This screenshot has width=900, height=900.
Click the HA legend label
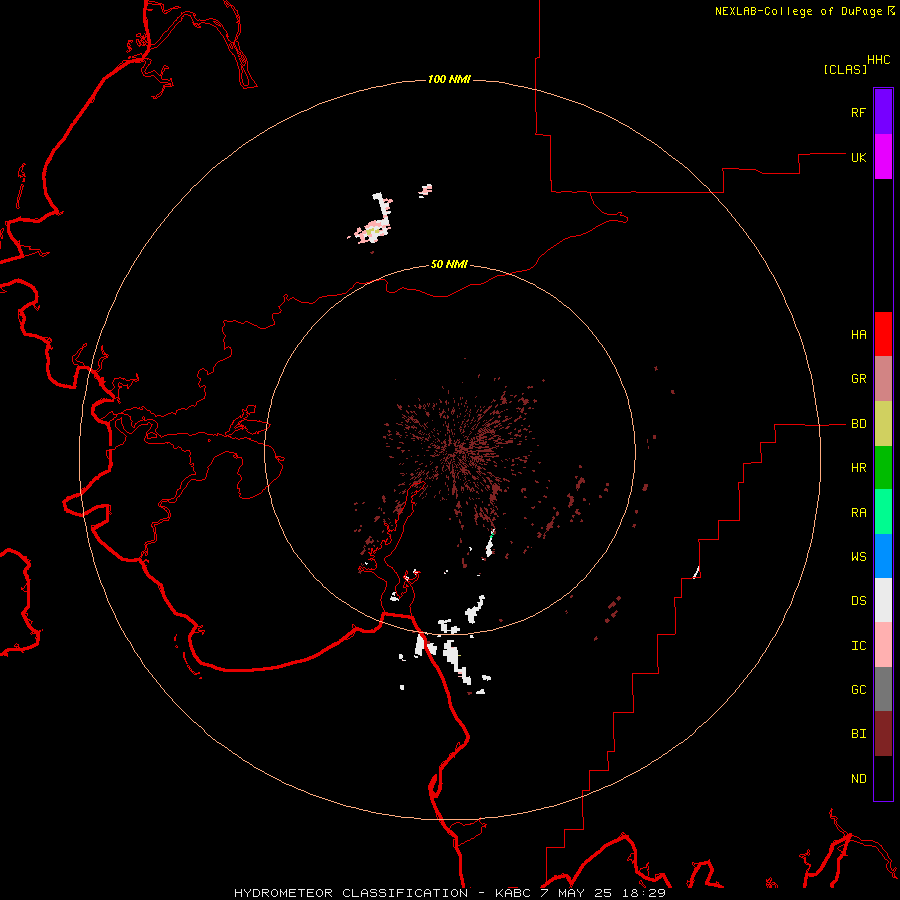[x=858, y=335]
